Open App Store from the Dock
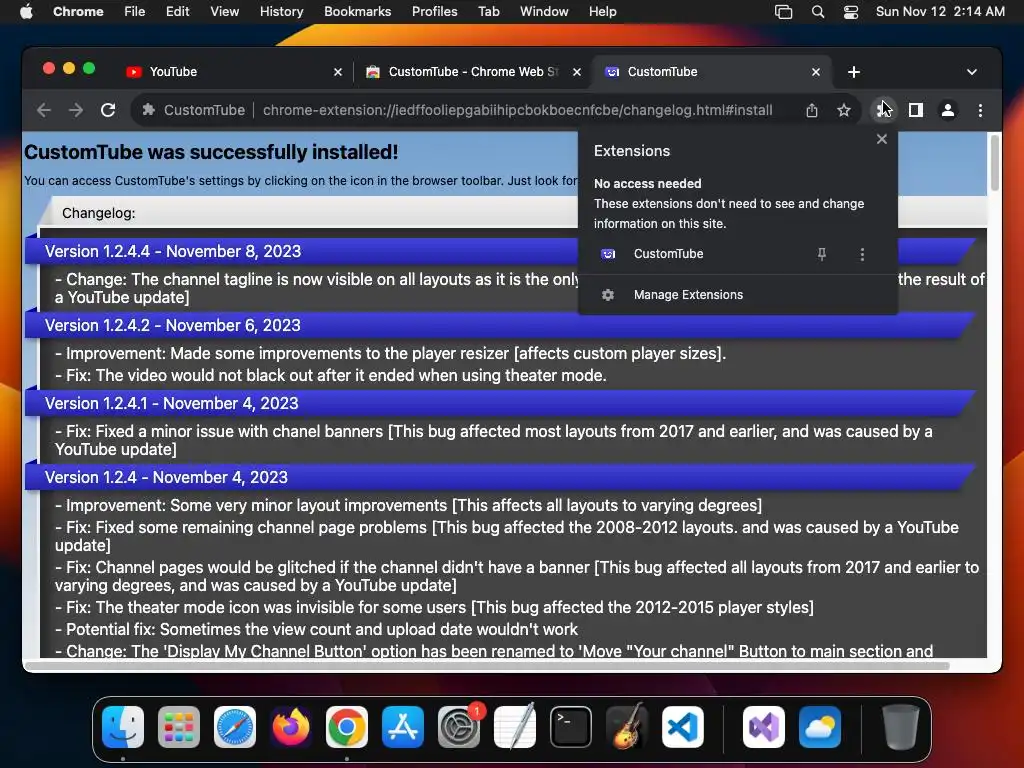 coord(403,727)
